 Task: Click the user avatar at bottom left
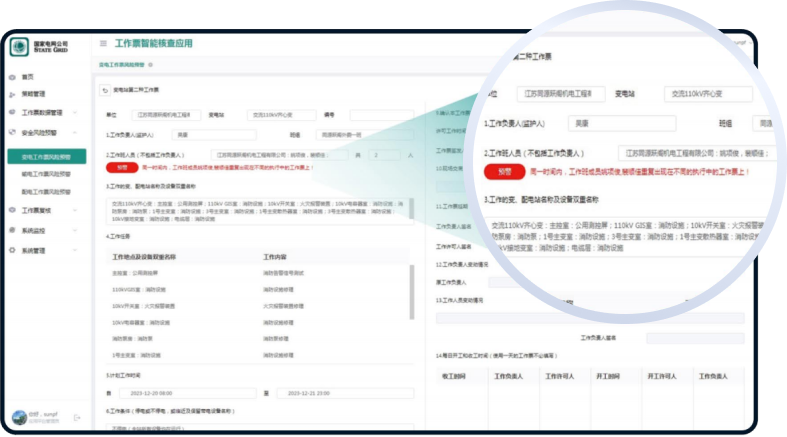(19, 417)
